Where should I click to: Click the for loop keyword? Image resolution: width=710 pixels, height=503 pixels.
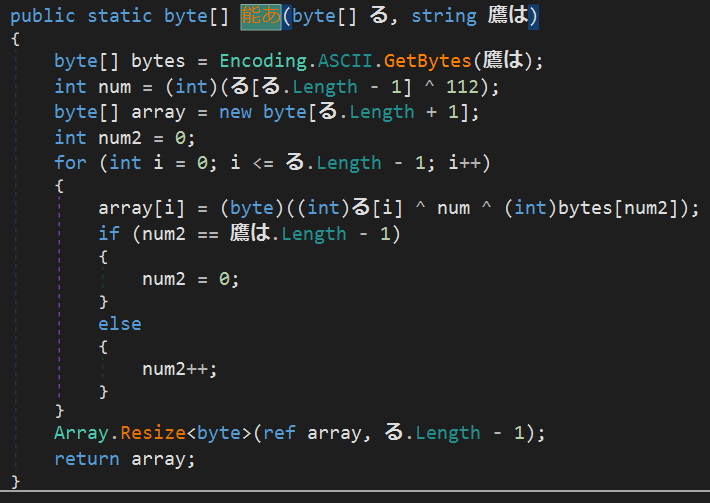coord(71,162)
